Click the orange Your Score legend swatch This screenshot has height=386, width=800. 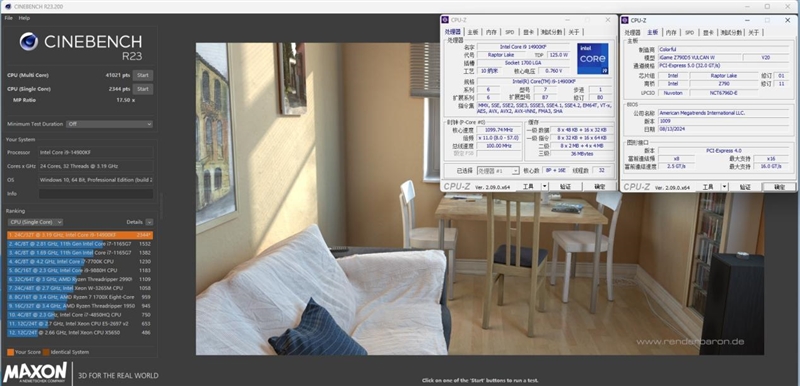click(x=10, y=352)
